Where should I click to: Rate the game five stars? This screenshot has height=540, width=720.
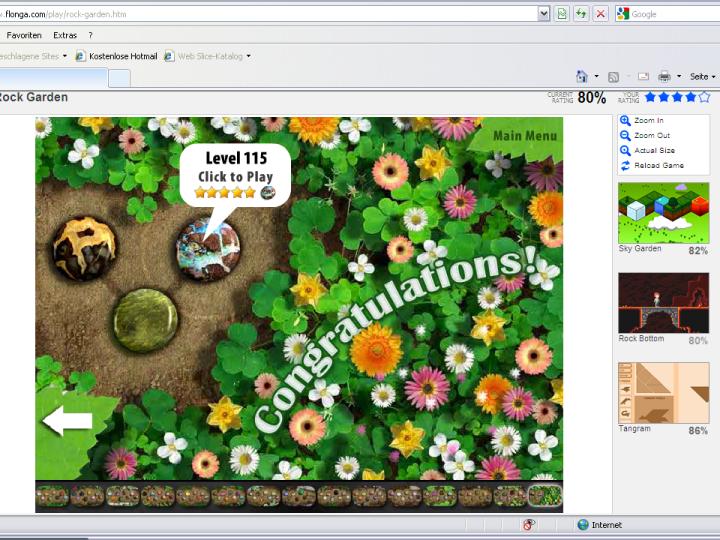point(704,97)
